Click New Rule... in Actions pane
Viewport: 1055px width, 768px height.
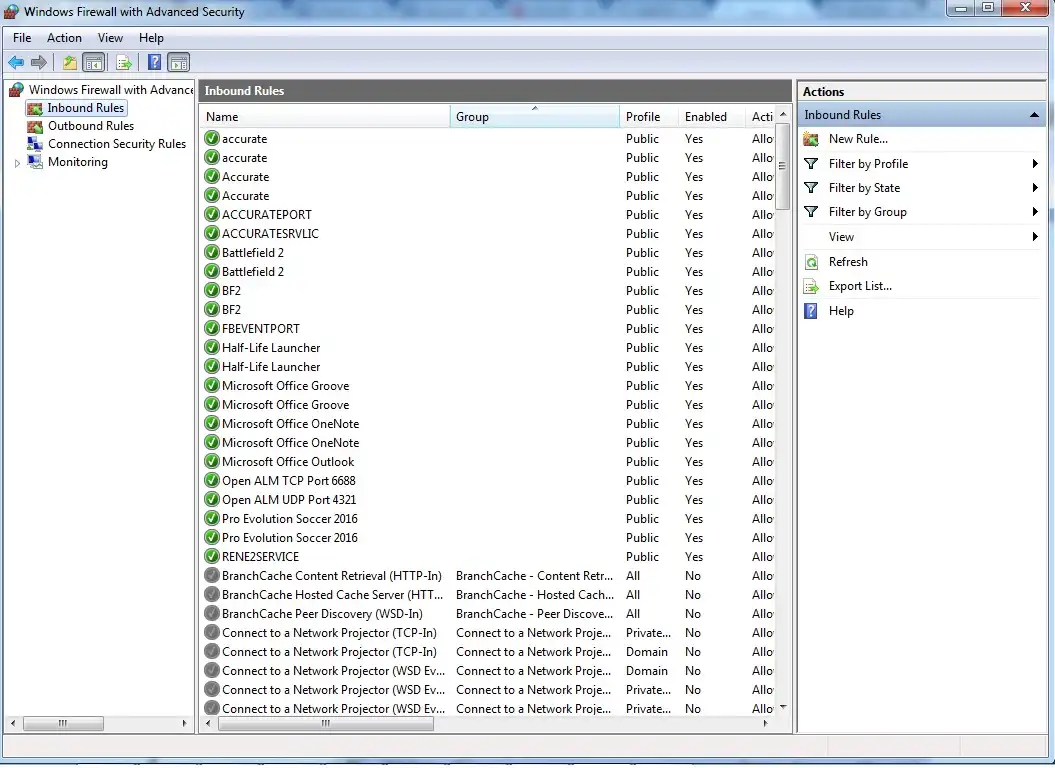859,139
